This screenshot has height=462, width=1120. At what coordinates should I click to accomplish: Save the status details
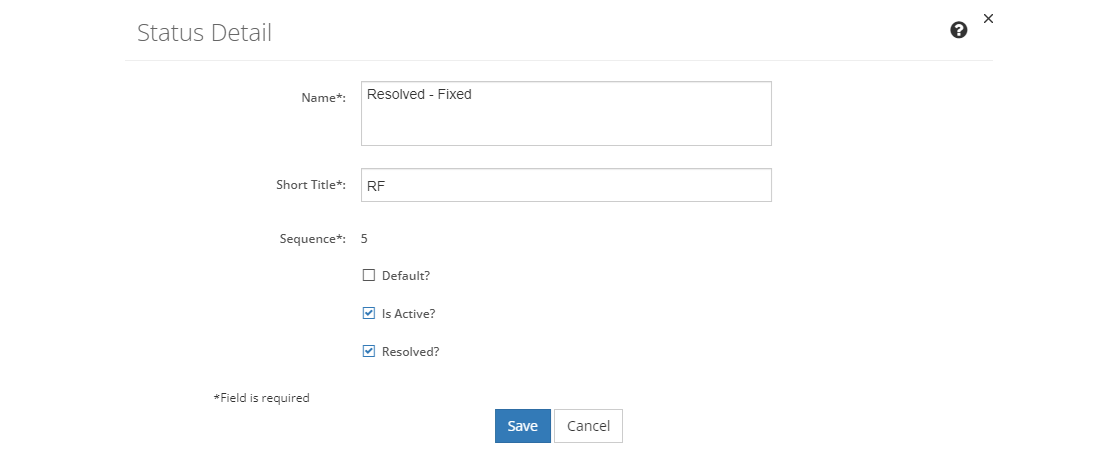tap(523, 426)
